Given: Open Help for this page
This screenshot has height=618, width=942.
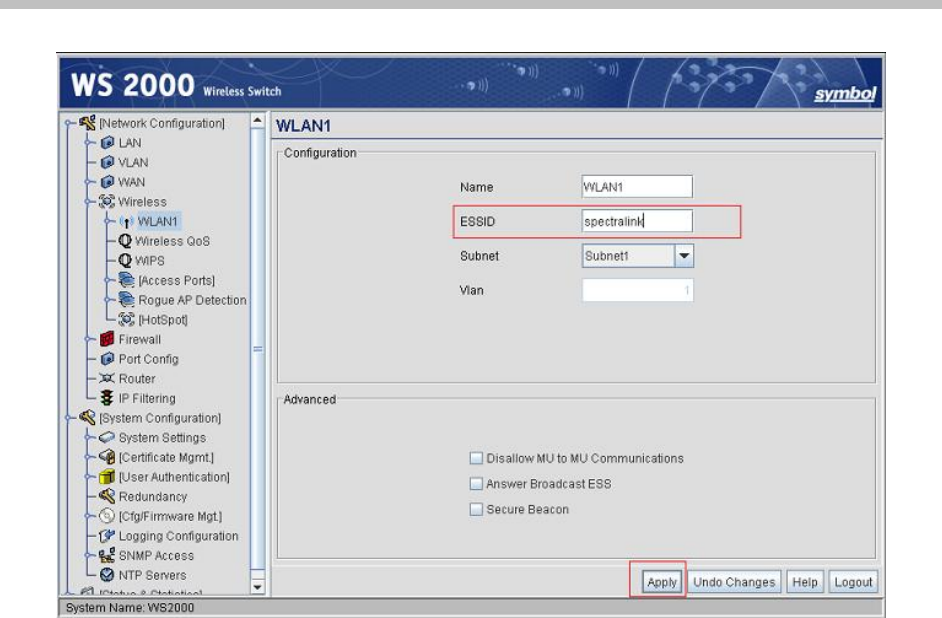Looking at the screenshot, I should pos(804,582).
